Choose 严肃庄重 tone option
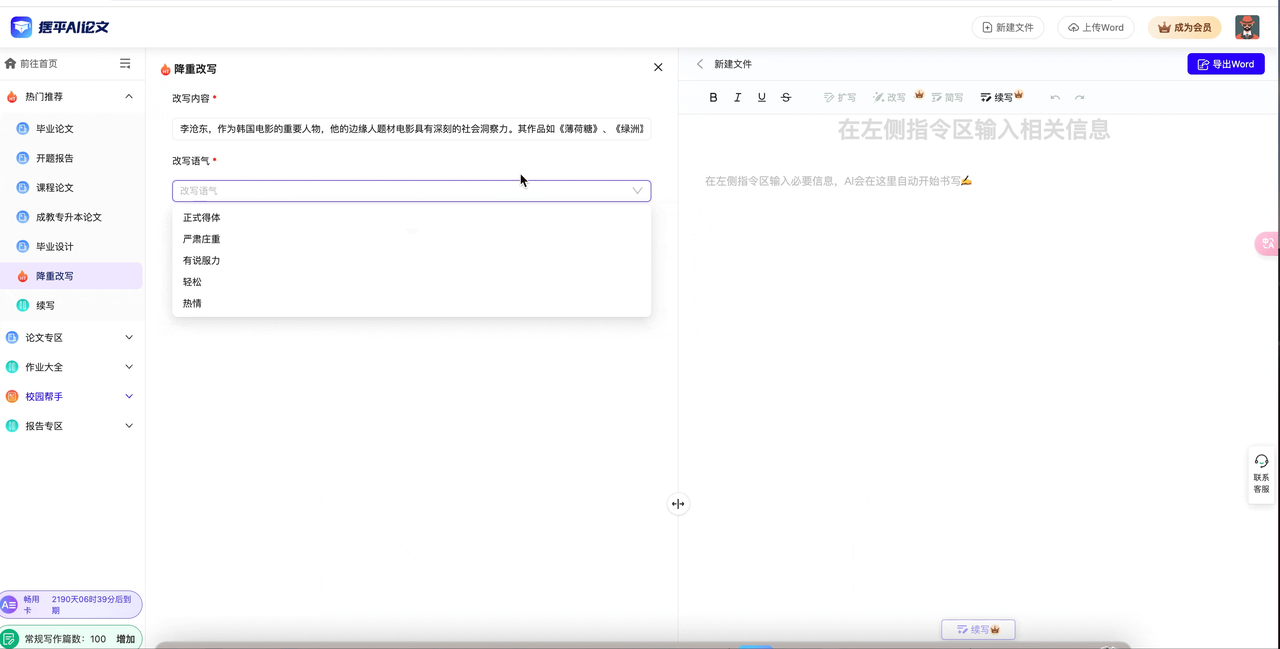Viewport: 1280px width, 649px height. point(411,239)
